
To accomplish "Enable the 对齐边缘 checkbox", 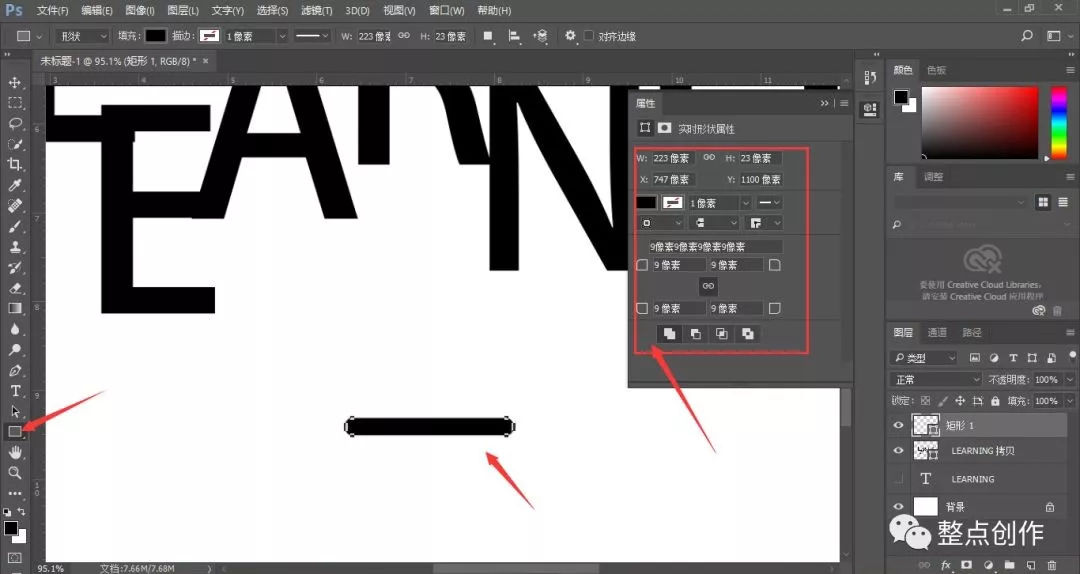I will pos(589,36).
